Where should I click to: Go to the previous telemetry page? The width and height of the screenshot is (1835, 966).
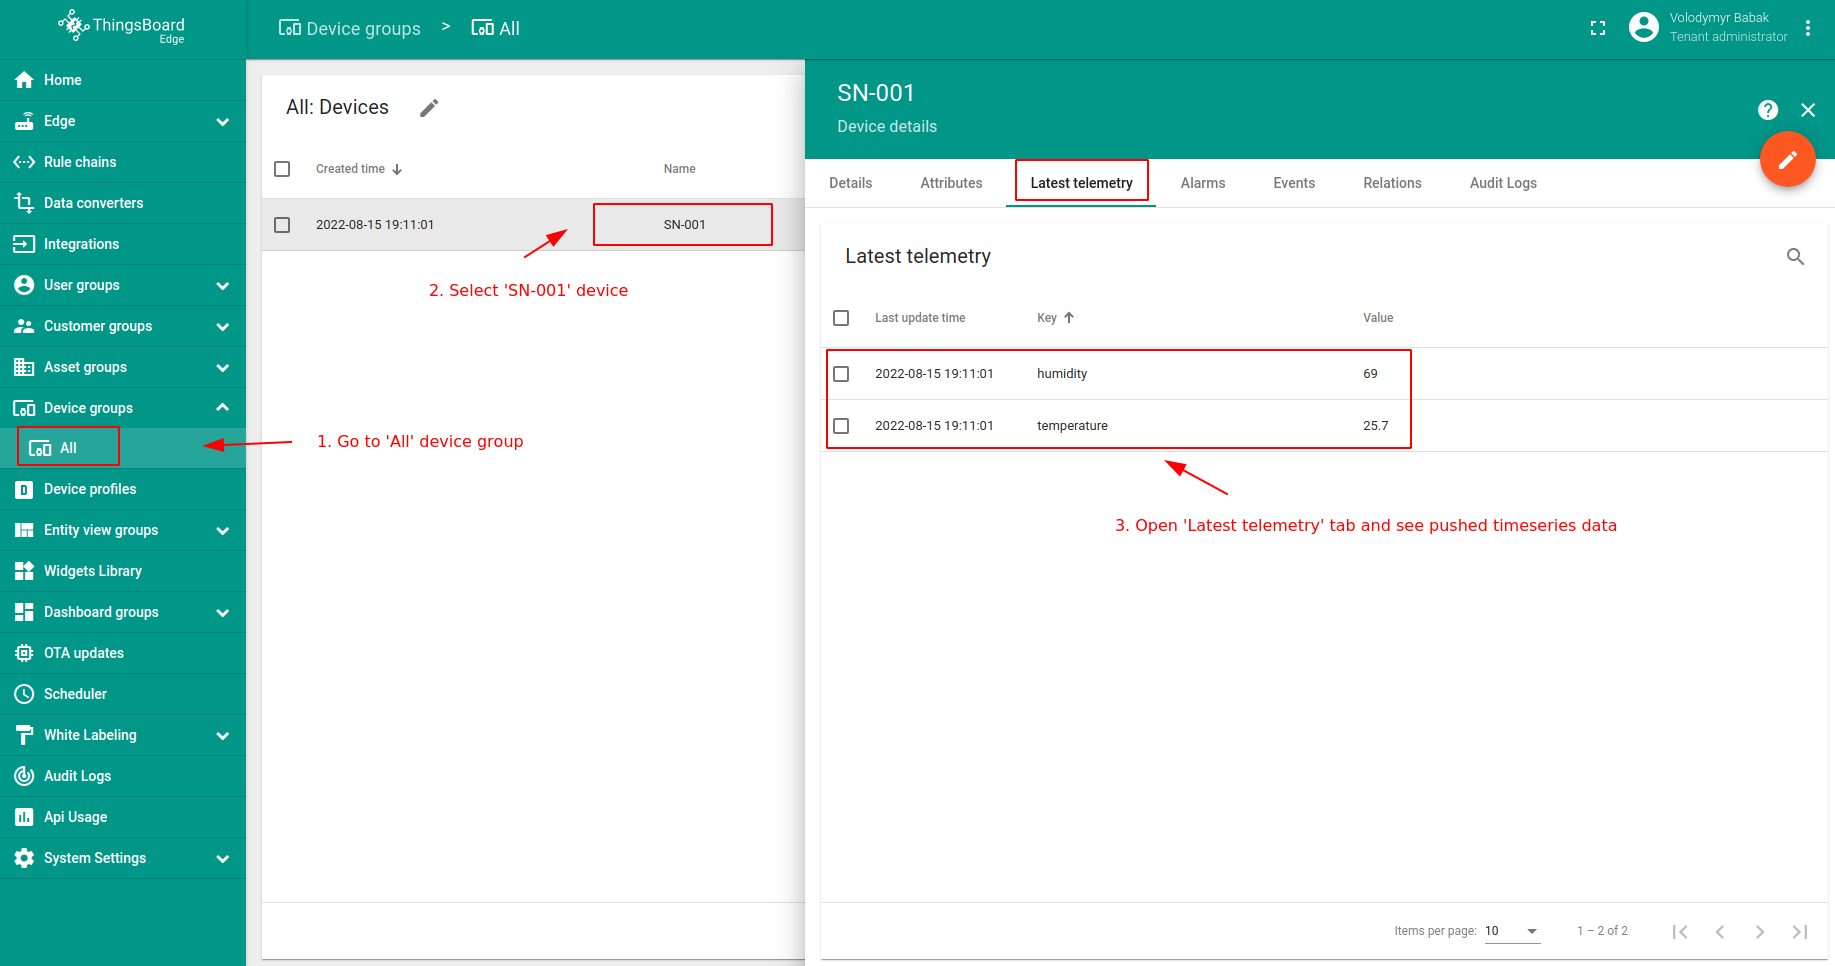[1720, 932]
